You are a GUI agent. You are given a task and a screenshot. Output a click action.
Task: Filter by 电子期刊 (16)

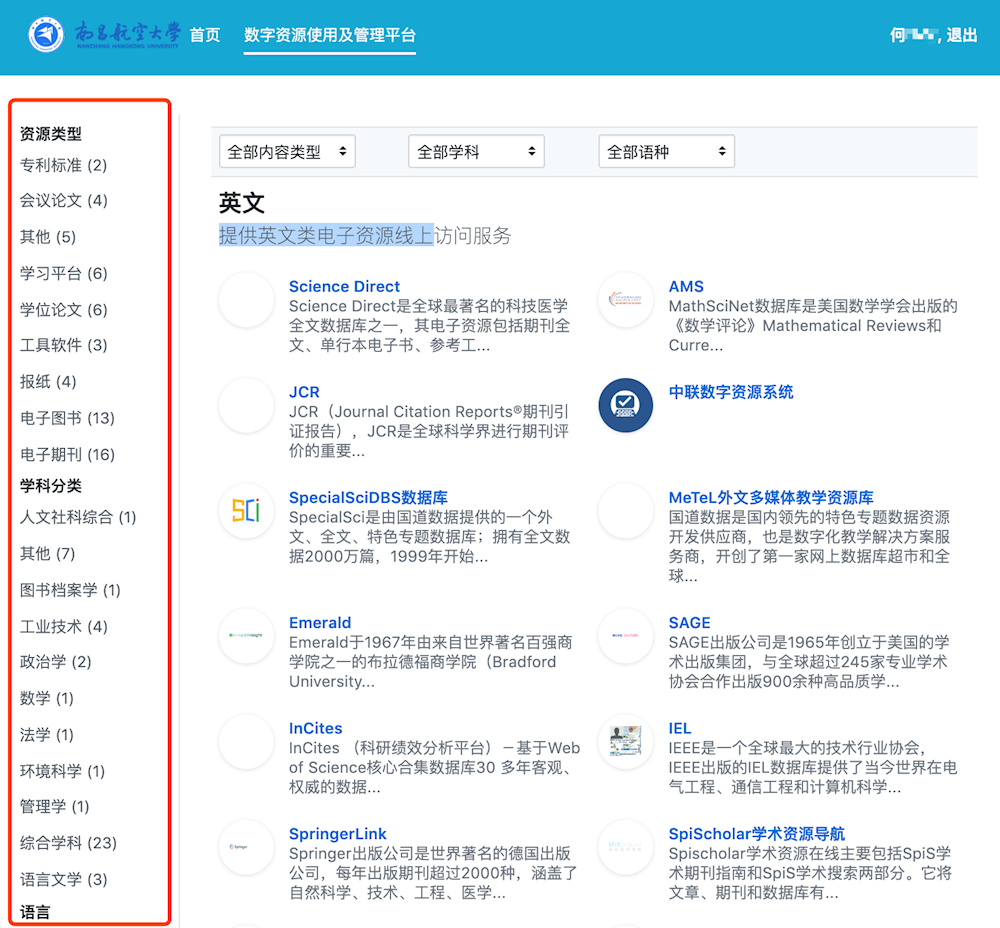tap(68, 454)
